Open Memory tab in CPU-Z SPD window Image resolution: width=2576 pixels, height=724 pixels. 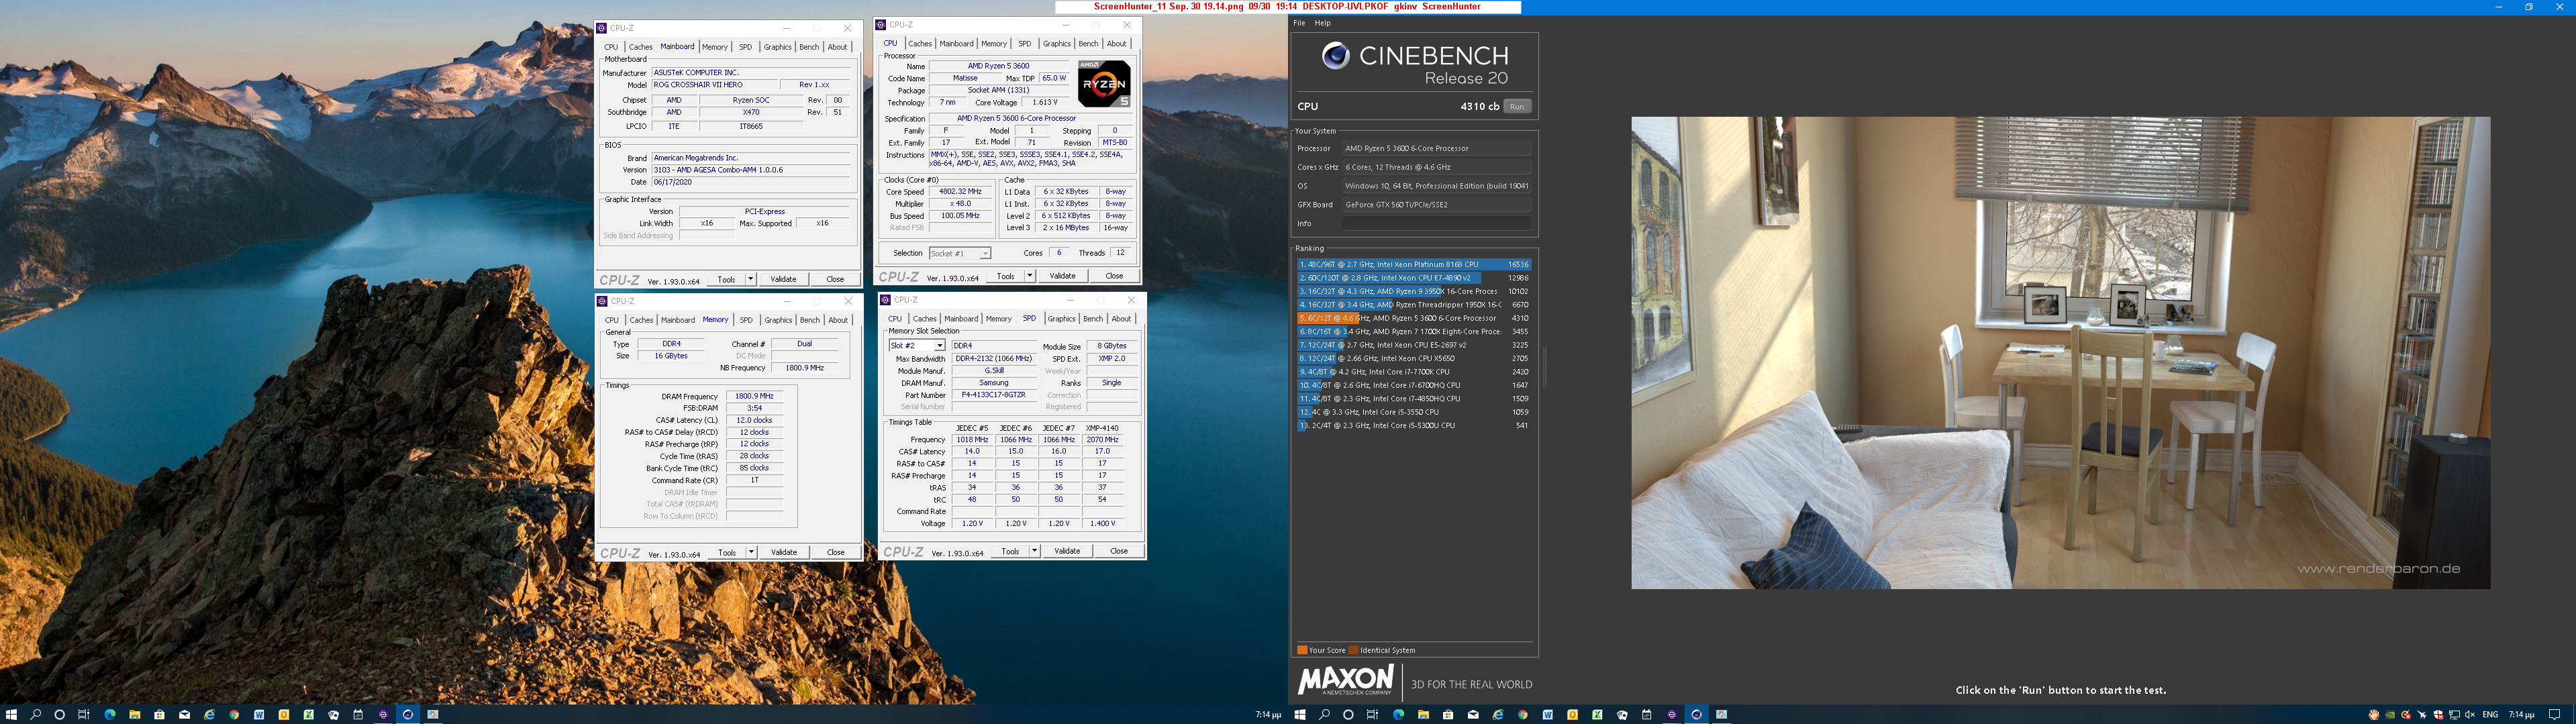pos(999,319)
